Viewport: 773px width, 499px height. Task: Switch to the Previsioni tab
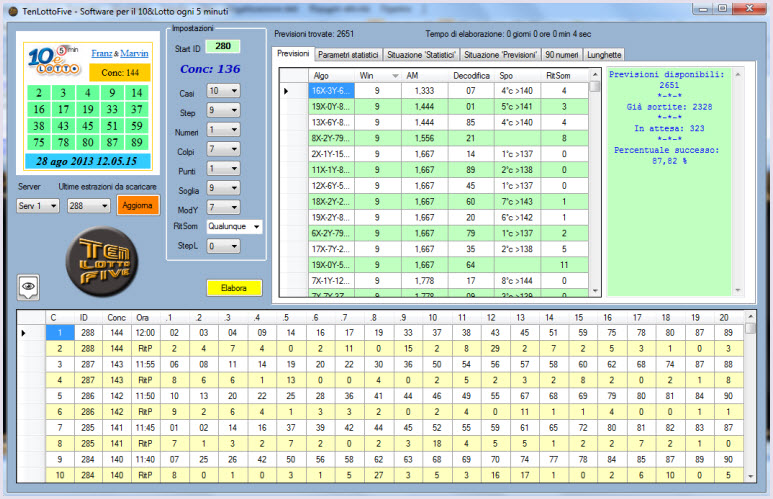293,54
